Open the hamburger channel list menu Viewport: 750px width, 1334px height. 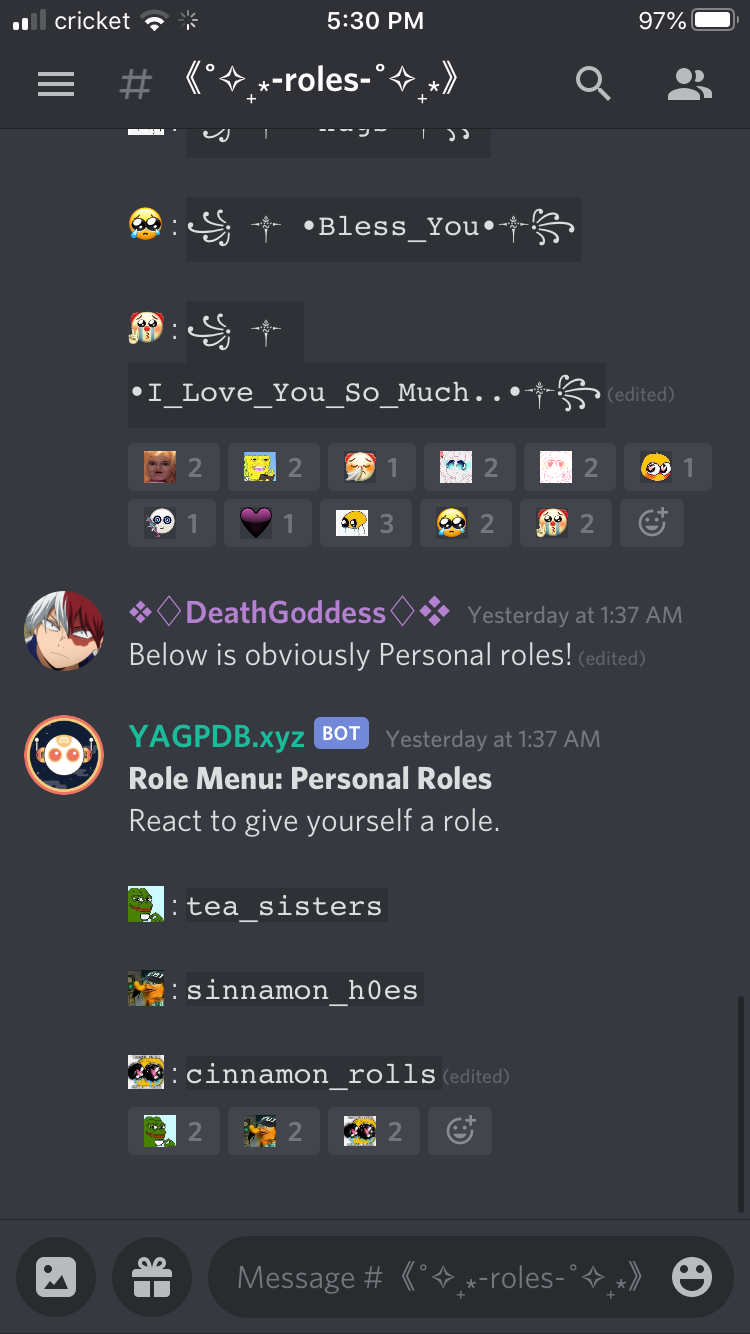(56, 84)
